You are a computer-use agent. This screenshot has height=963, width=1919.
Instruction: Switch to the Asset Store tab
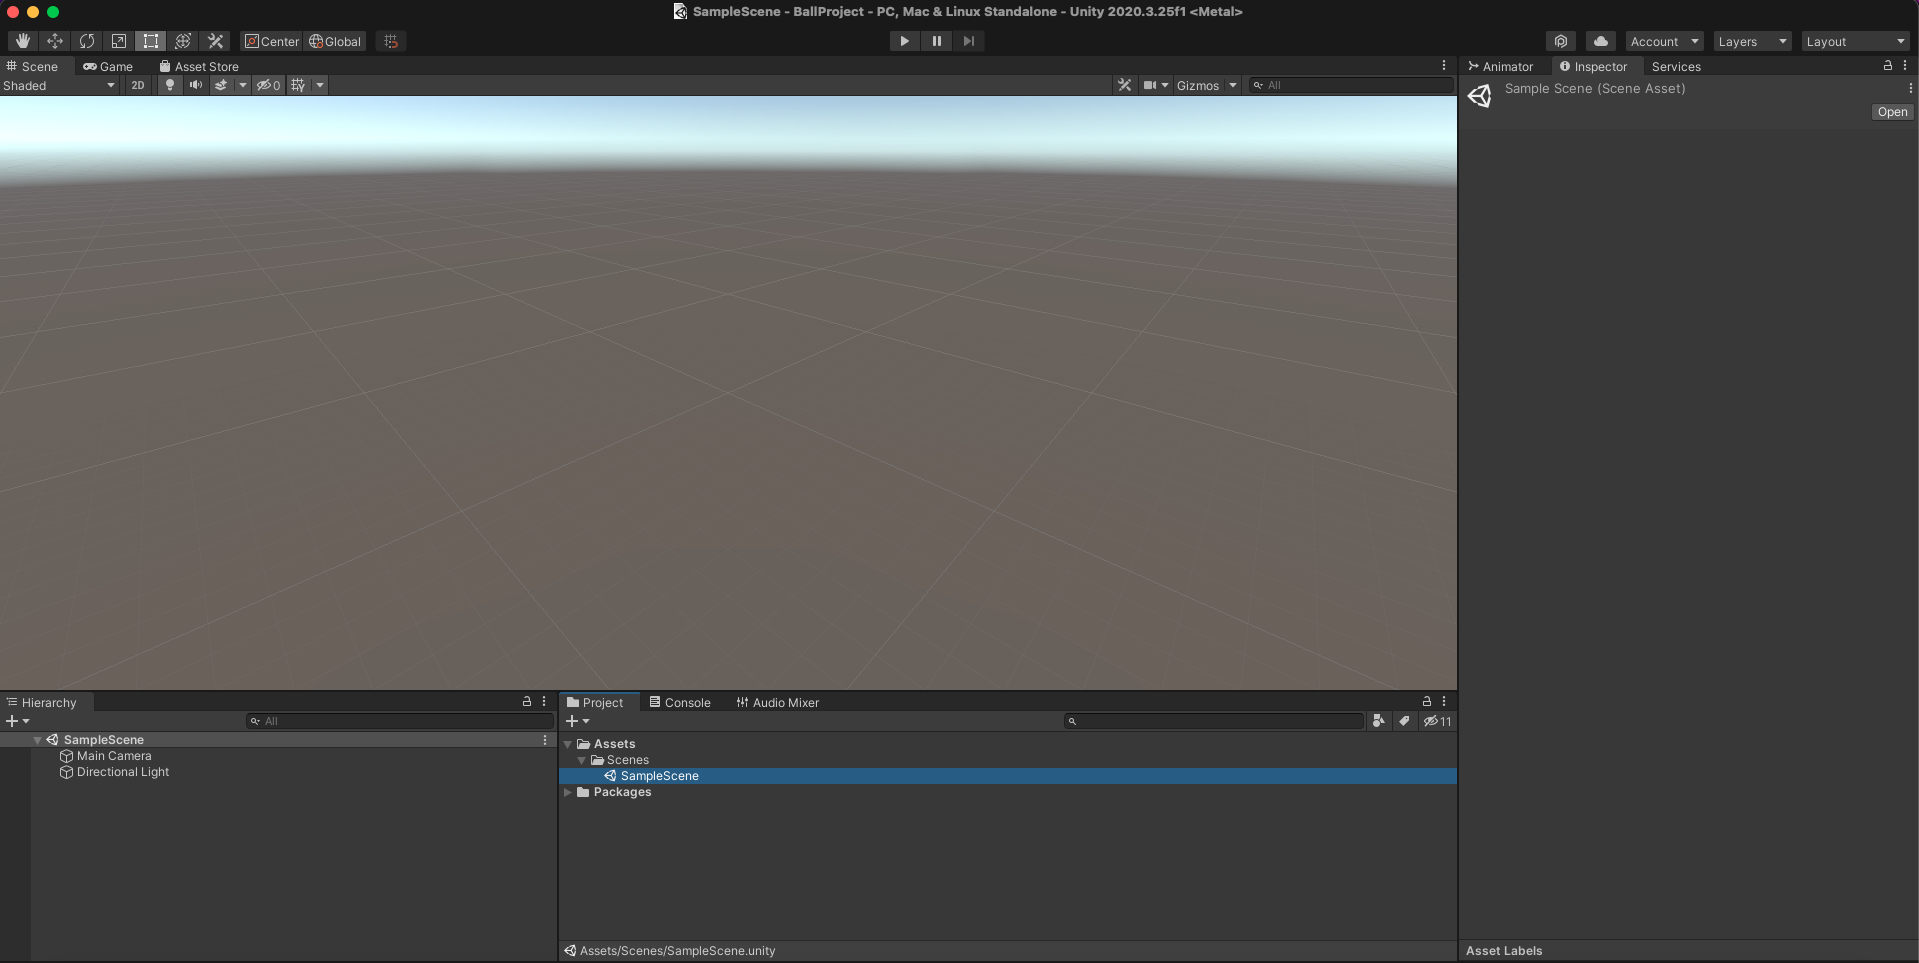pyautogui.click(x=199, y=66)
